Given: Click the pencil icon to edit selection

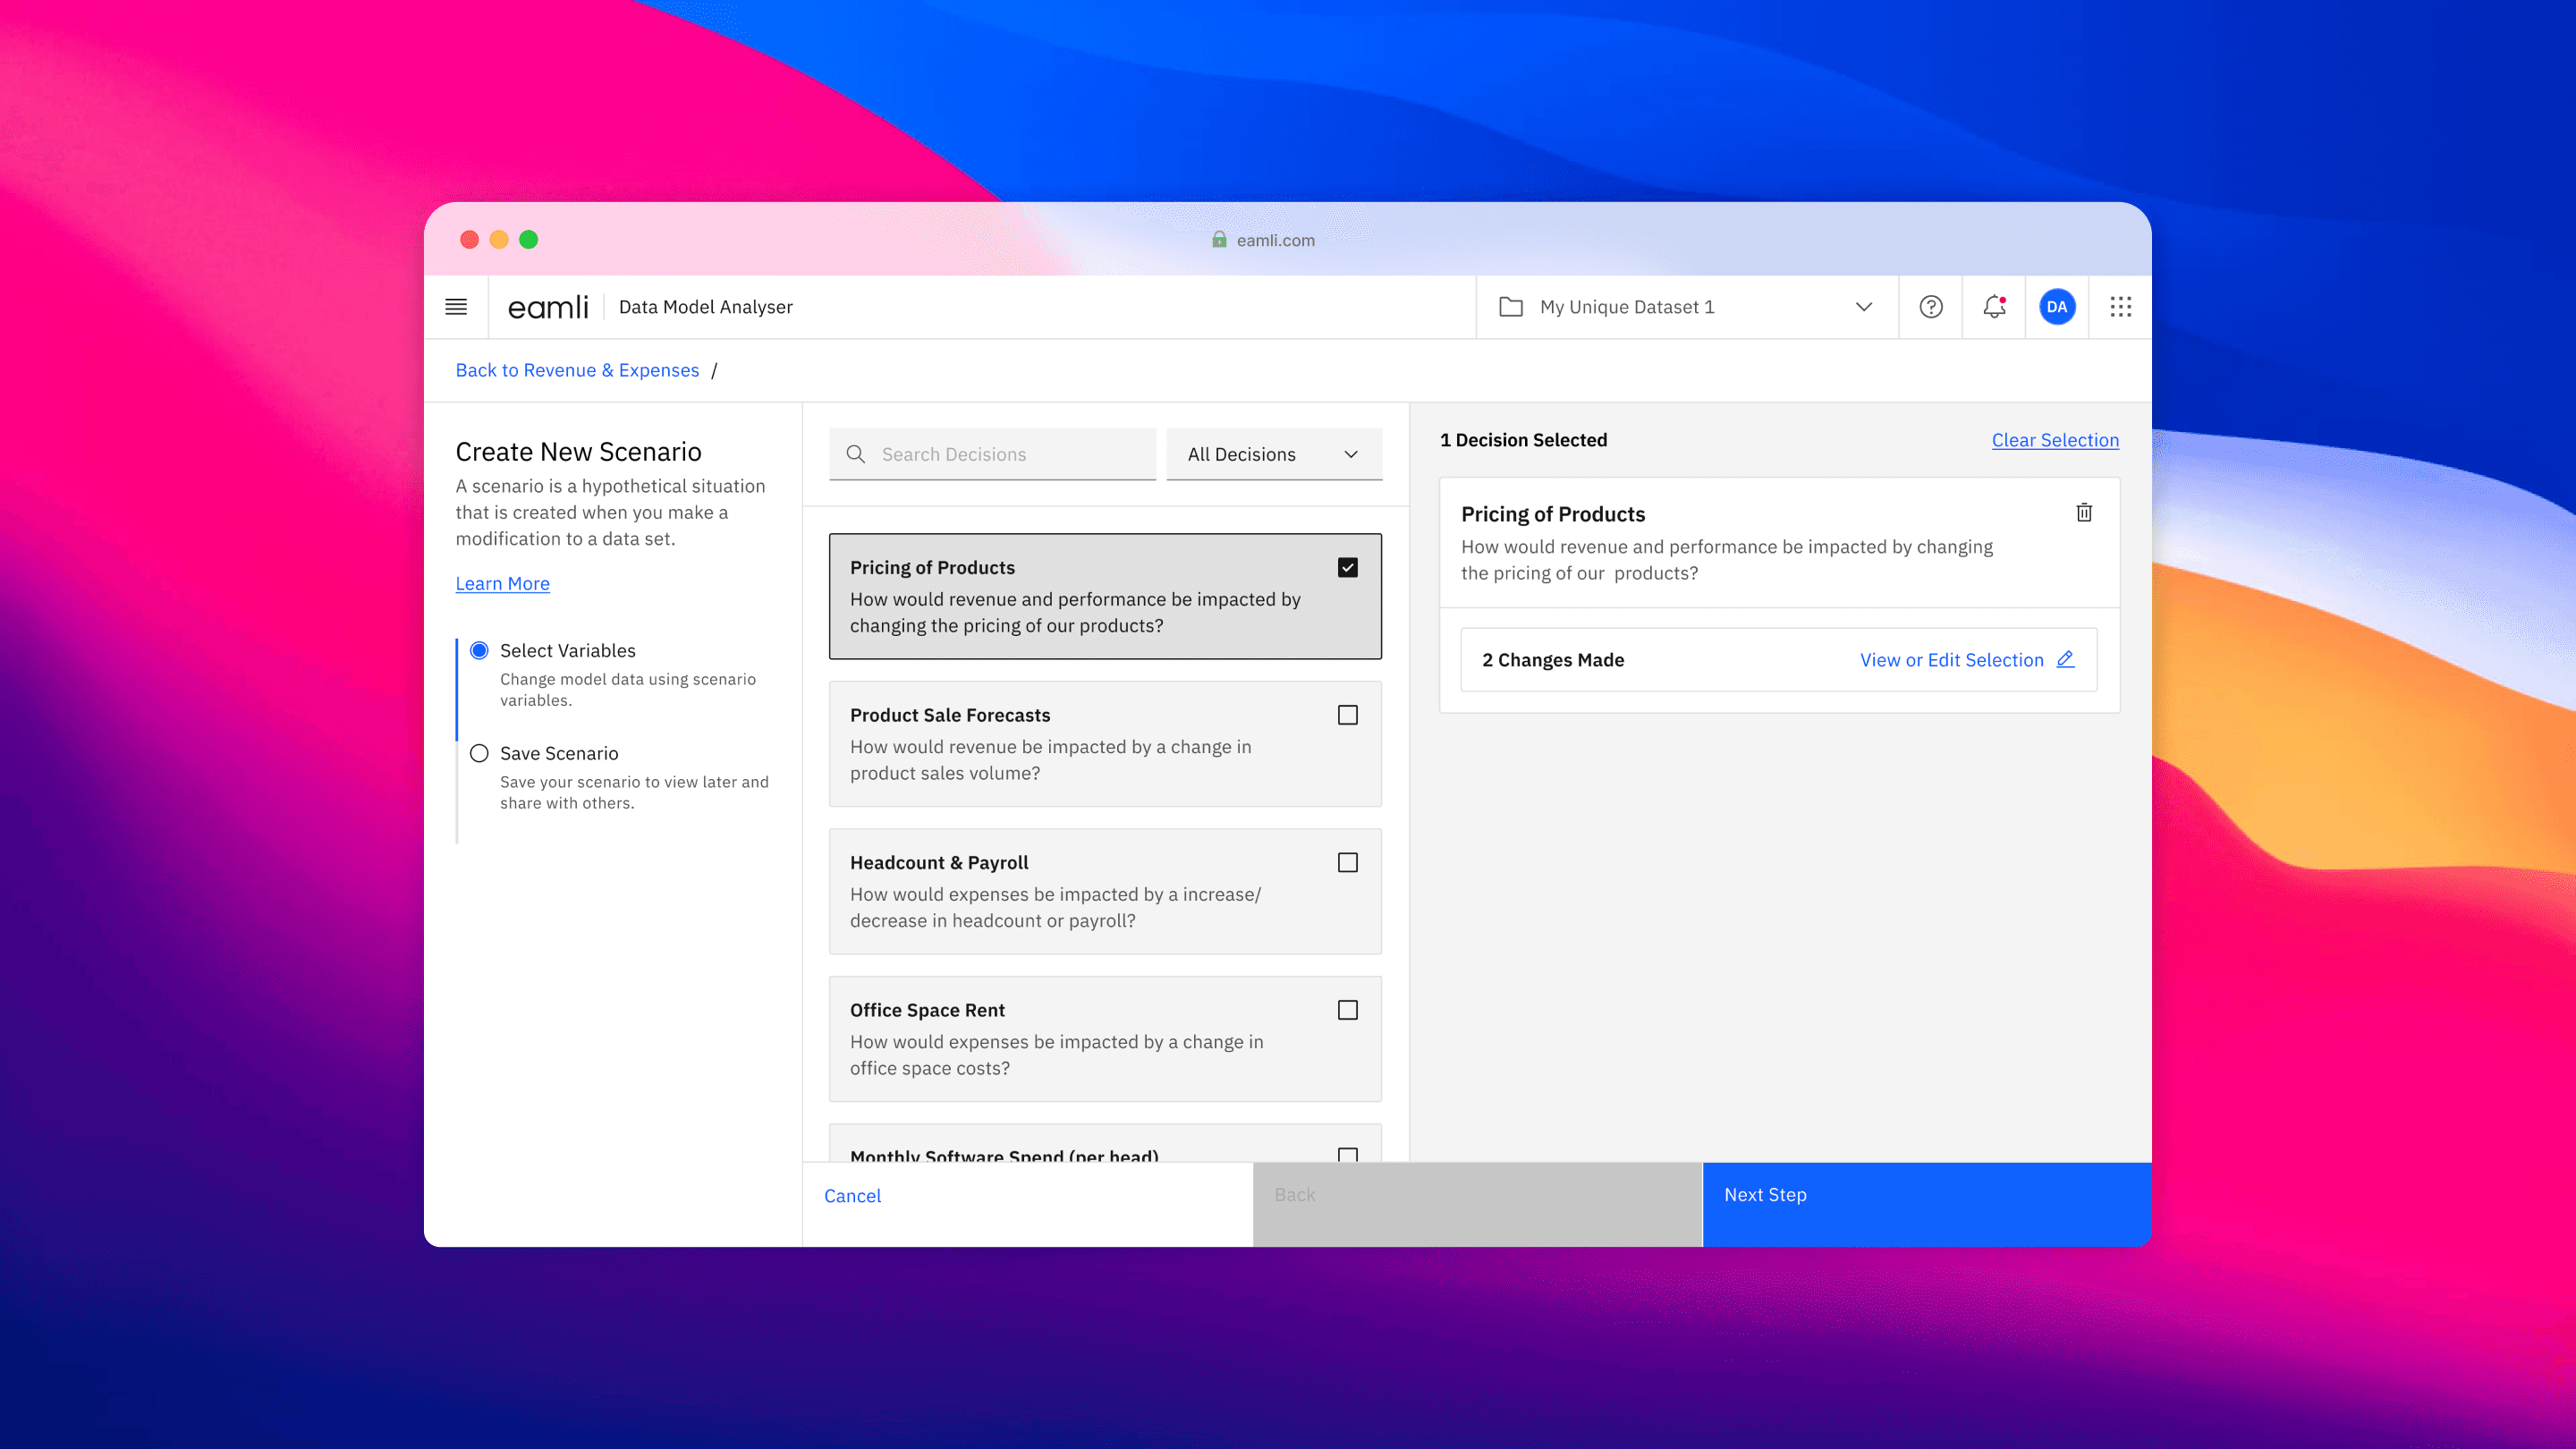Looking at the screenshot, I should pos(2065,659).
